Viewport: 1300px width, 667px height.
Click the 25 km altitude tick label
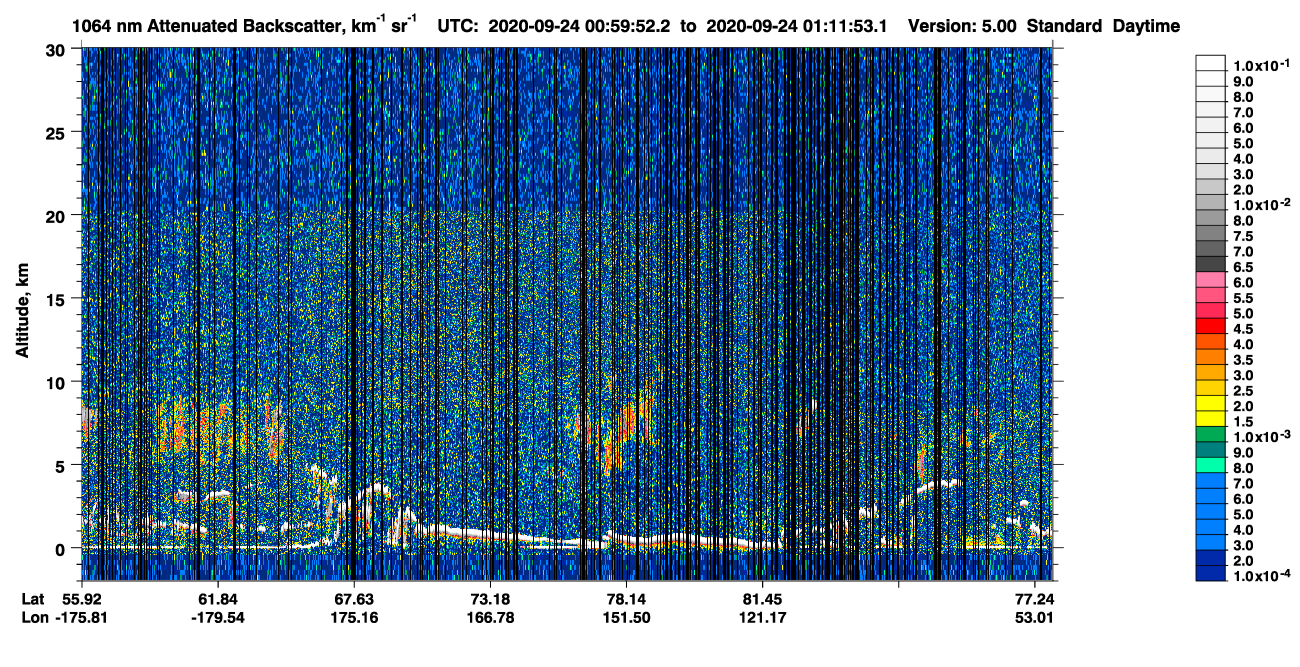click(53, 132)
